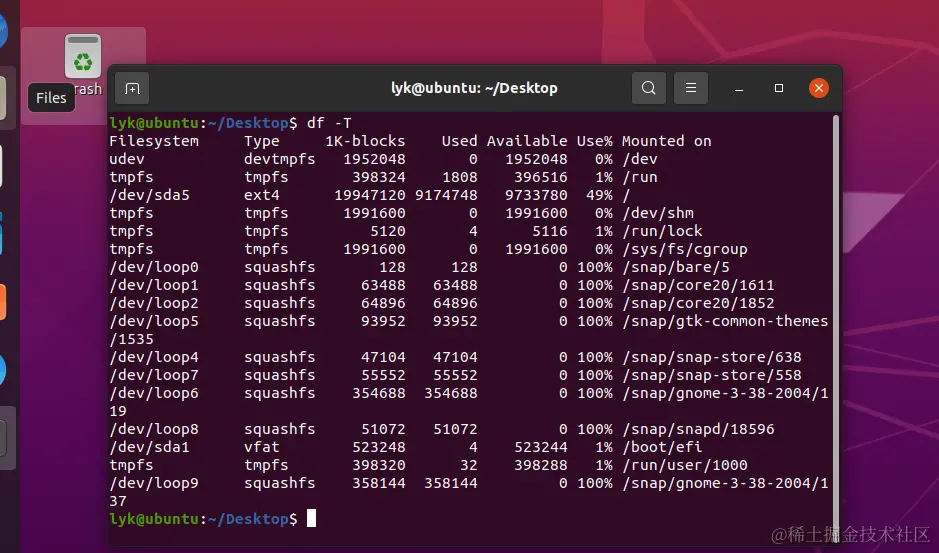Select the 'Mounted on' column header
Image resolution: width=939 pixels, height=553 pixels.
pyautogui.click(x=667, y=141)
